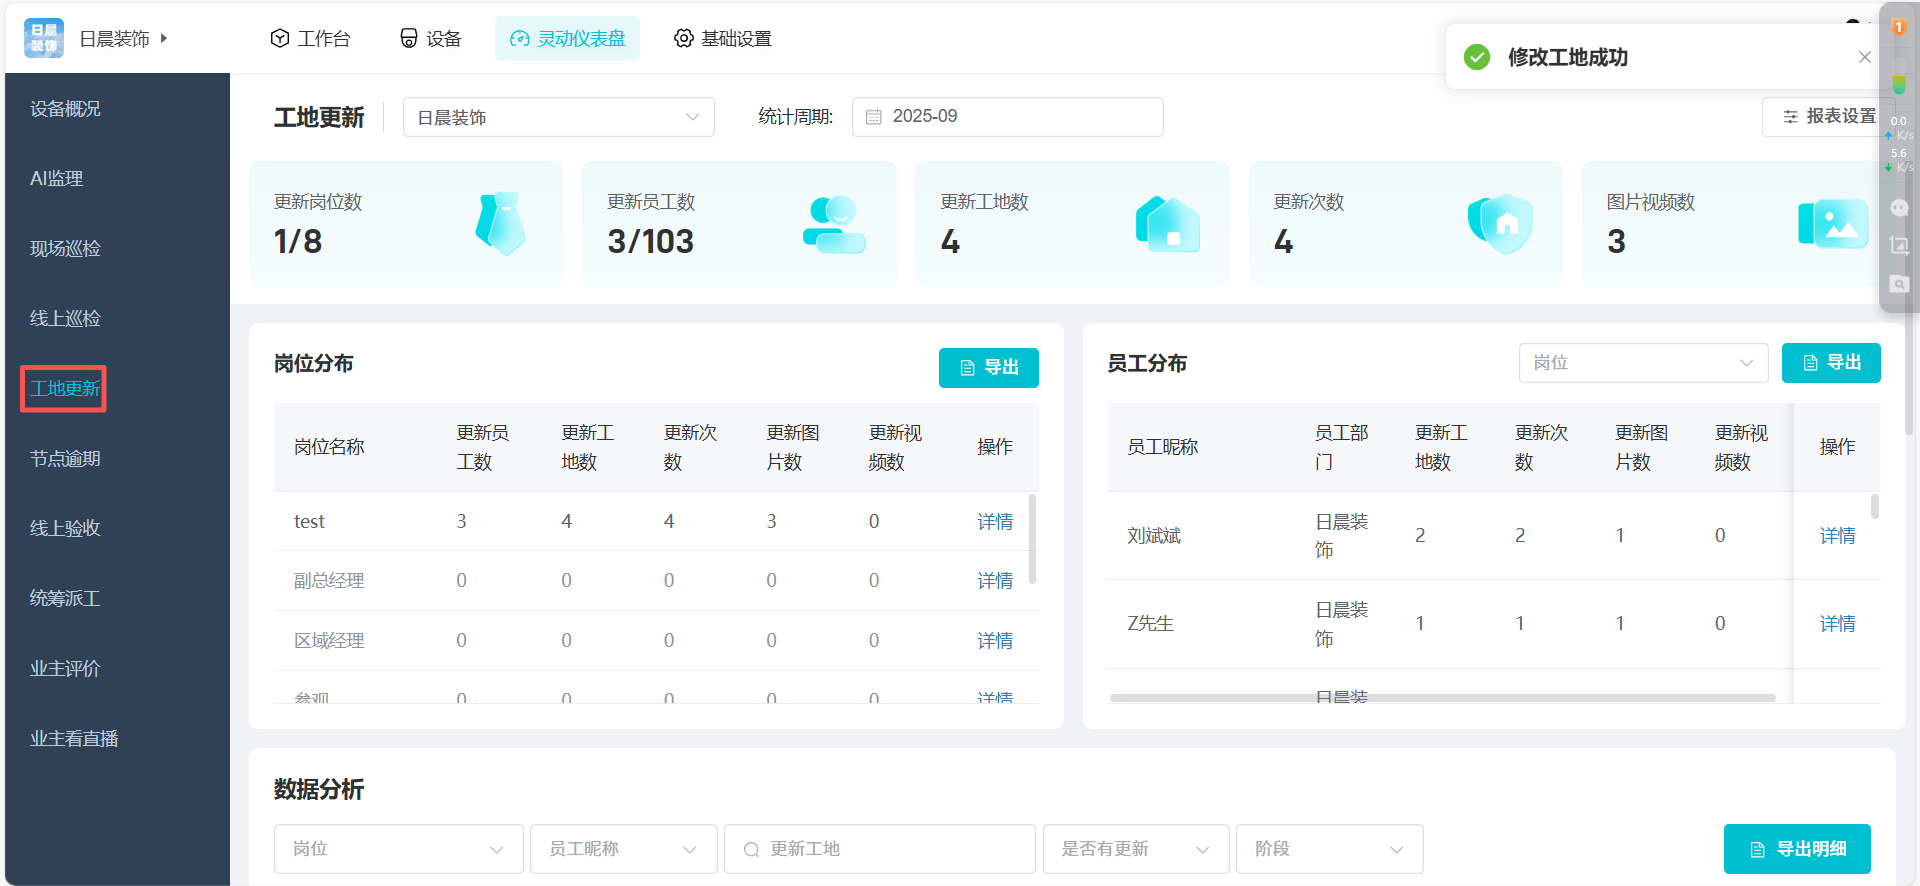The image size is (1920, 886).
Task: Open 线上验收 in the sidebar
Action: [x=65, y=528]
